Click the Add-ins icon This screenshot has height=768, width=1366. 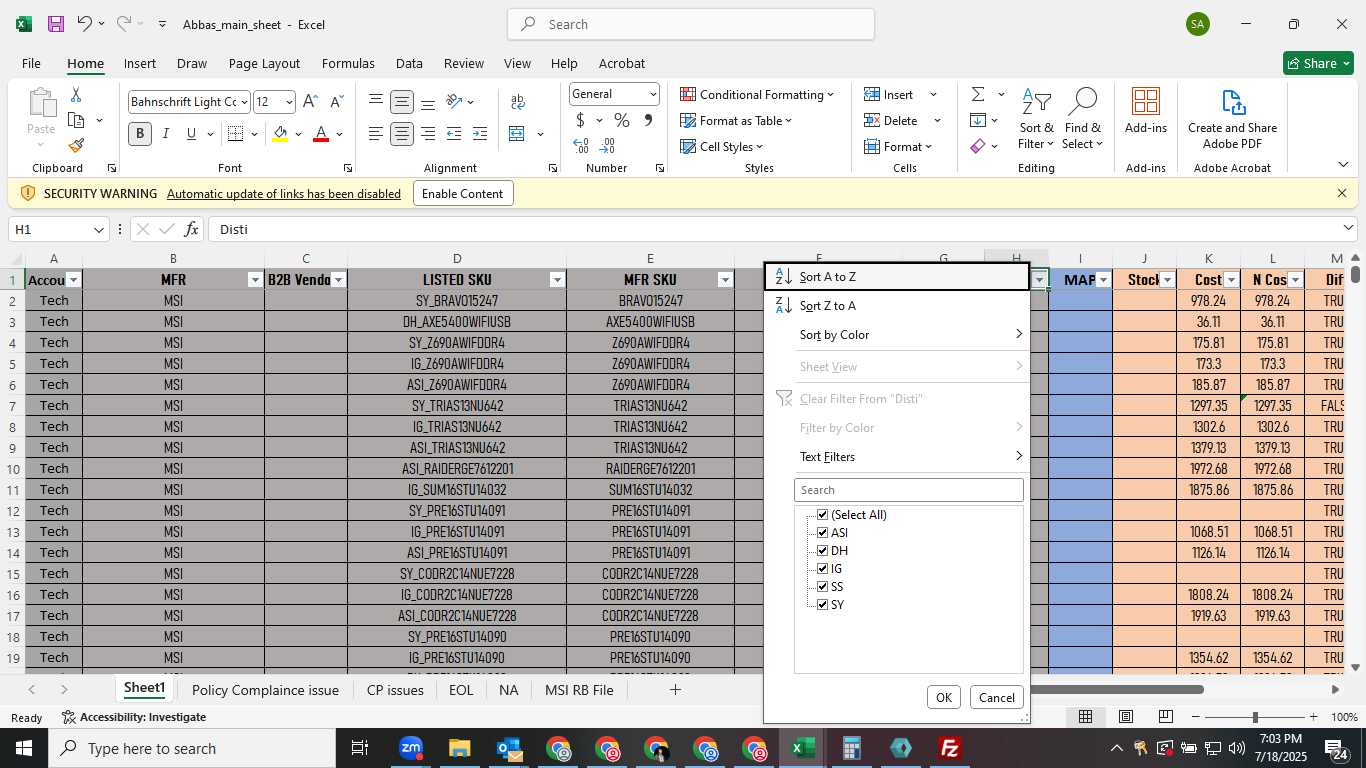click(x=1146, y=111)
